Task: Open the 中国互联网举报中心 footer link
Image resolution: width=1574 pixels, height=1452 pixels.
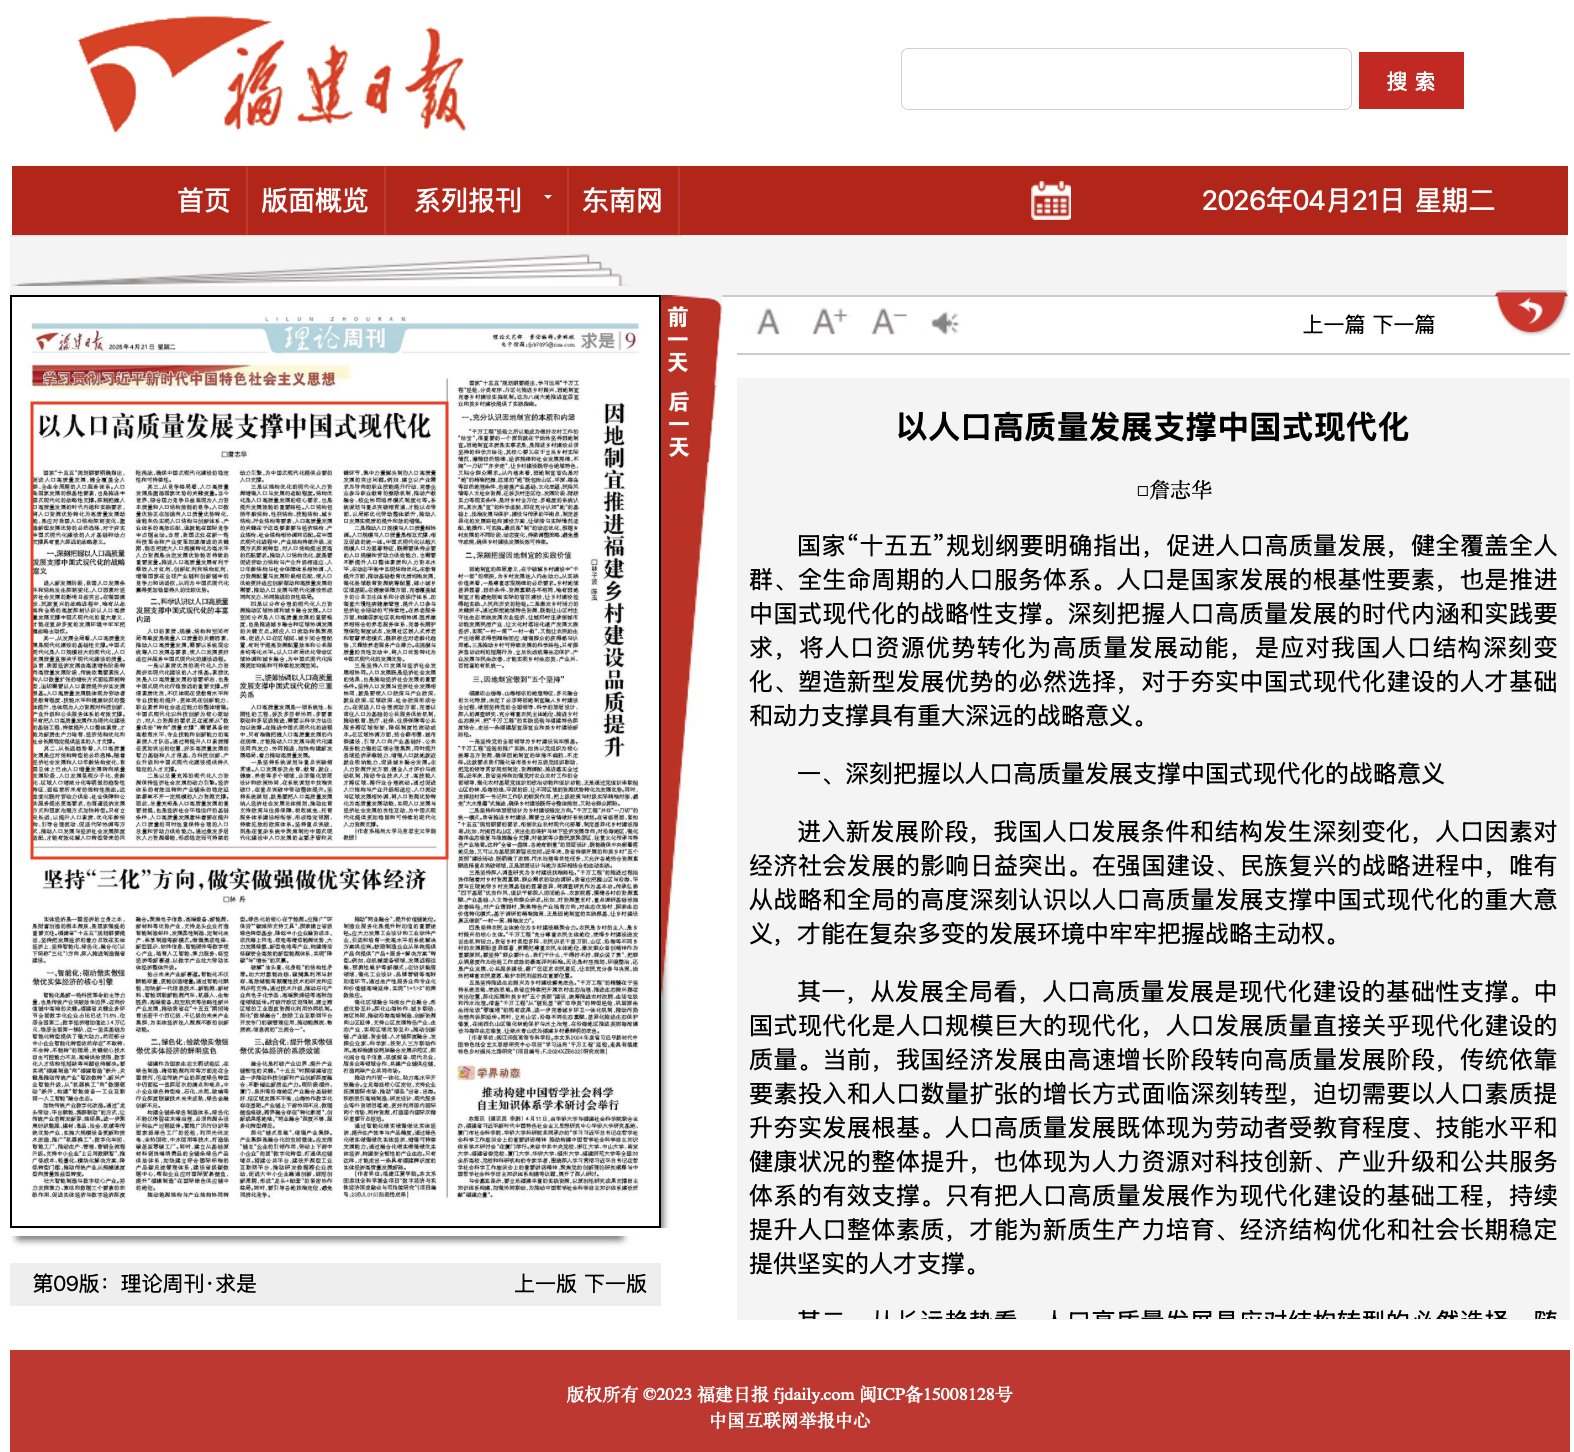Action: [789, 1420]
